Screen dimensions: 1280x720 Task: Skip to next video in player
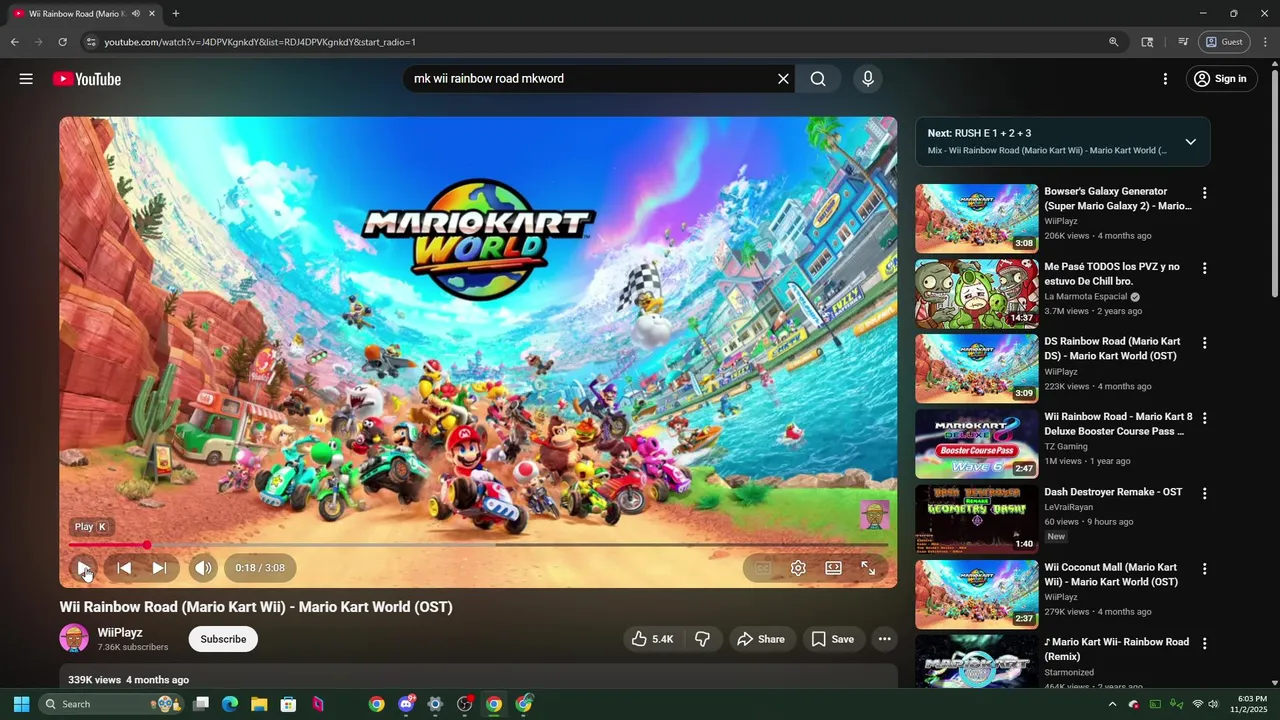pos(159,568)
